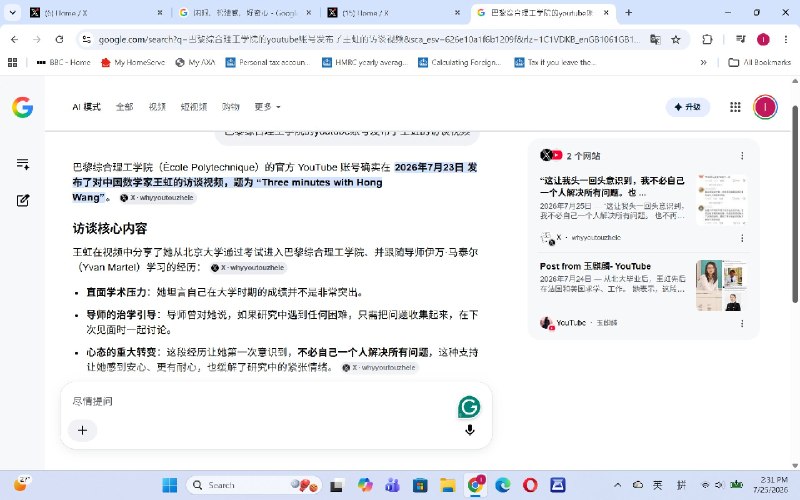Open the Google logo home link
This screenshot has width=800, height=500.
pos(22,107)
